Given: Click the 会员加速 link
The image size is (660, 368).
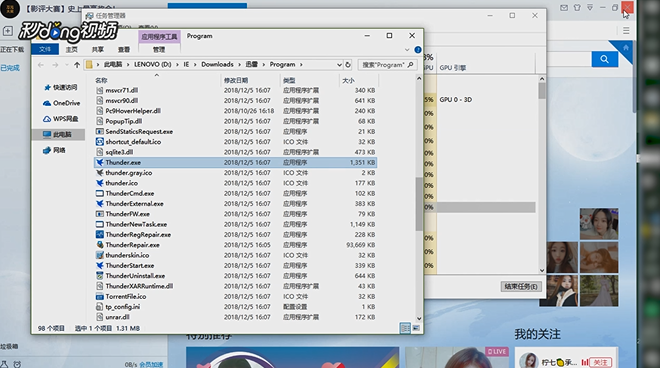Looking at the screenshot, I should pyautogui.click(x=151, y=365).
